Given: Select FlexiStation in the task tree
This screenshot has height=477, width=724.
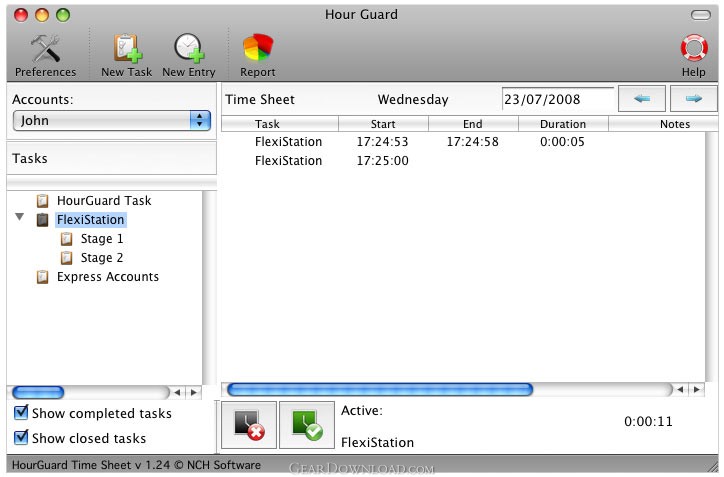Looking at the screenshot, I should (90, 219).
